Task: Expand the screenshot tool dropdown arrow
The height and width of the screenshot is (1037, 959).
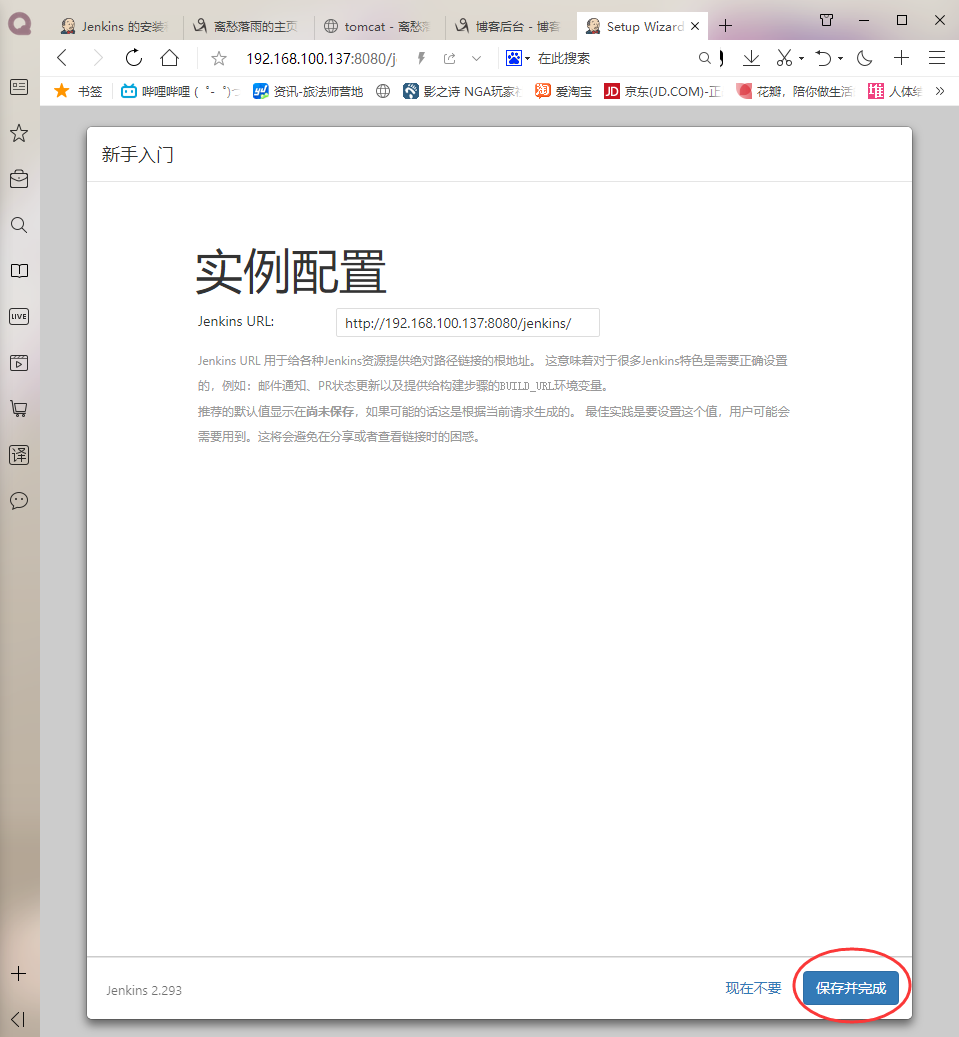Action: (x=801, y=59)
